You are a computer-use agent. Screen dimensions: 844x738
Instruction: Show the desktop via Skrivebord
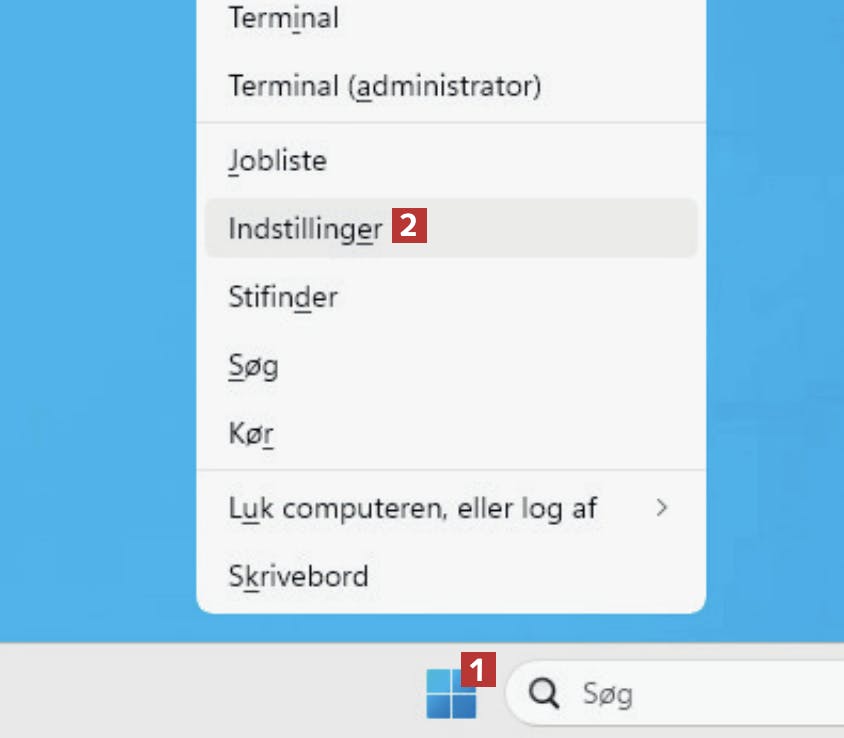(x=298, y=577)
